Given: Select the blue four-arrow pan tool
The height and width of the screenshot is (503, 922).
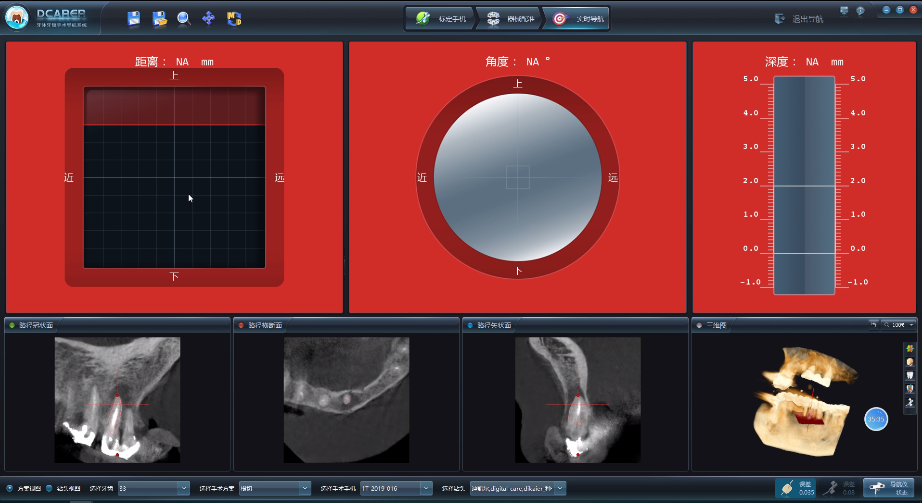Looking at the screenshot, I should pos(209,18).
